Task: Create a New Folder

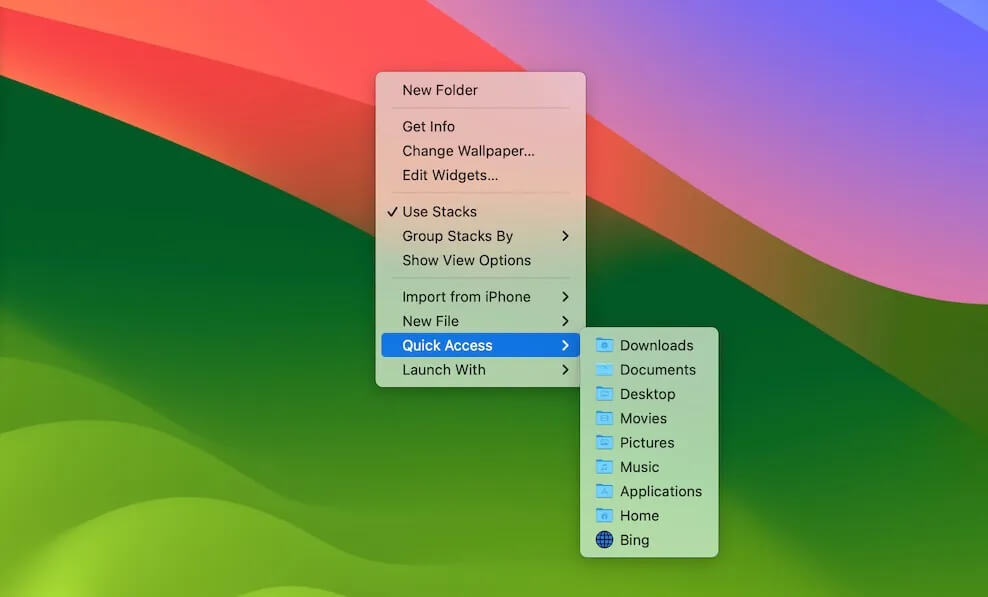Action: (x=441, y=90)
